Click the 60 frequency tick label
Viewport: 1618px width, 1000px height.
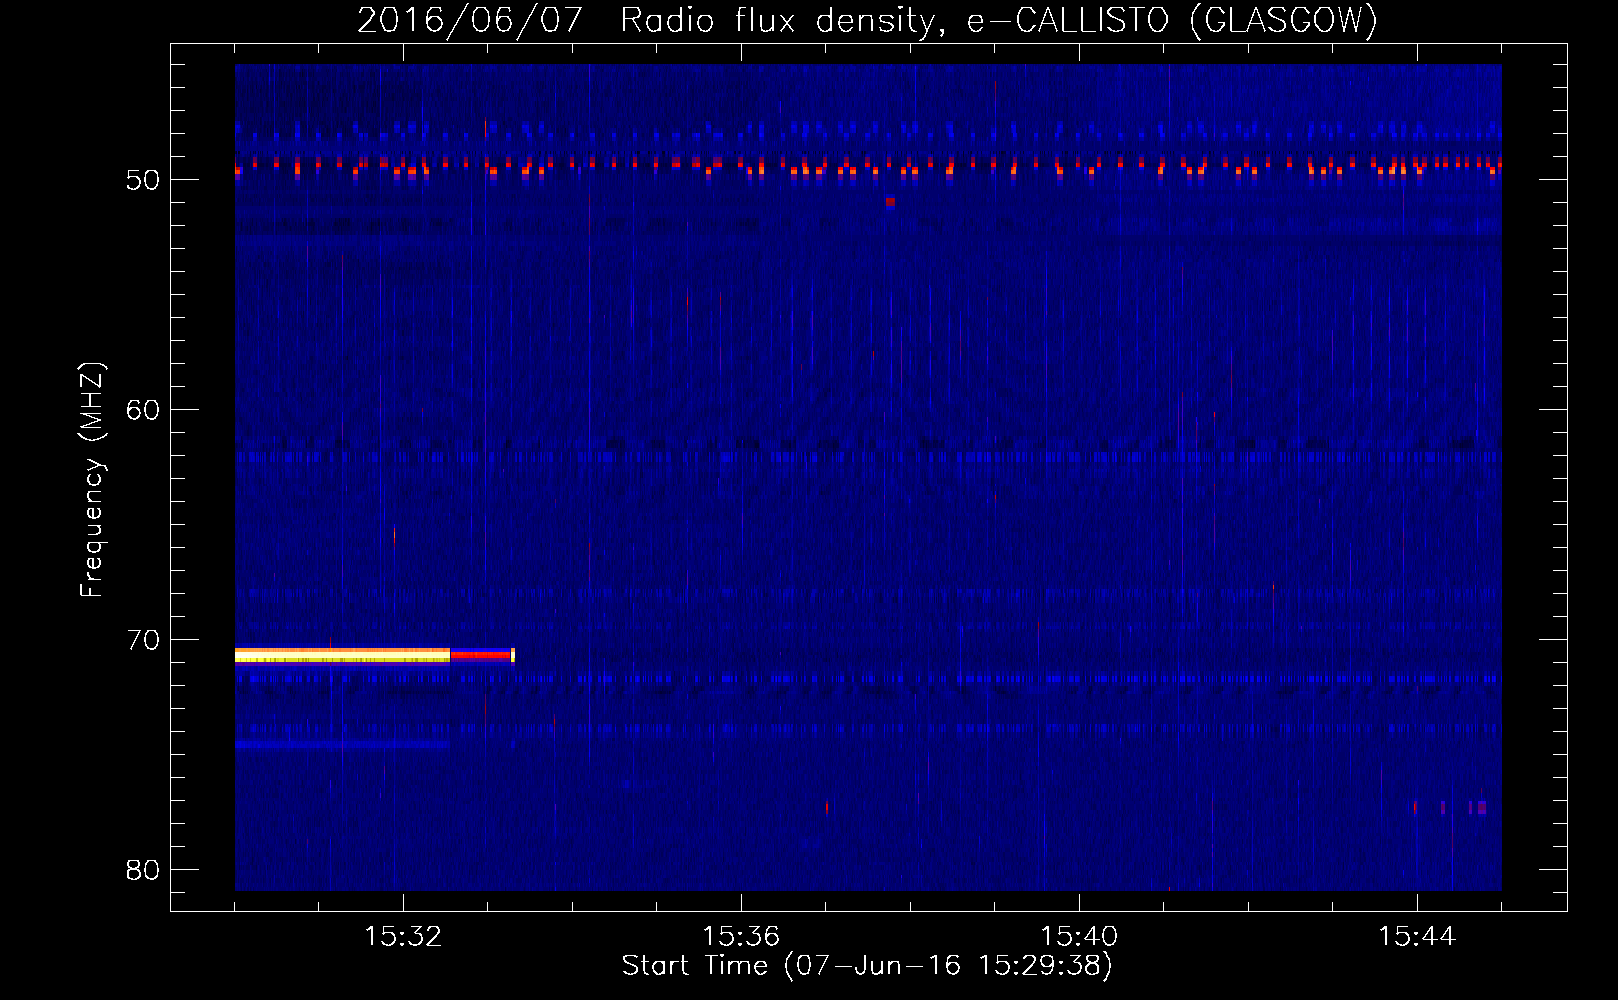(x=144, y=410)
